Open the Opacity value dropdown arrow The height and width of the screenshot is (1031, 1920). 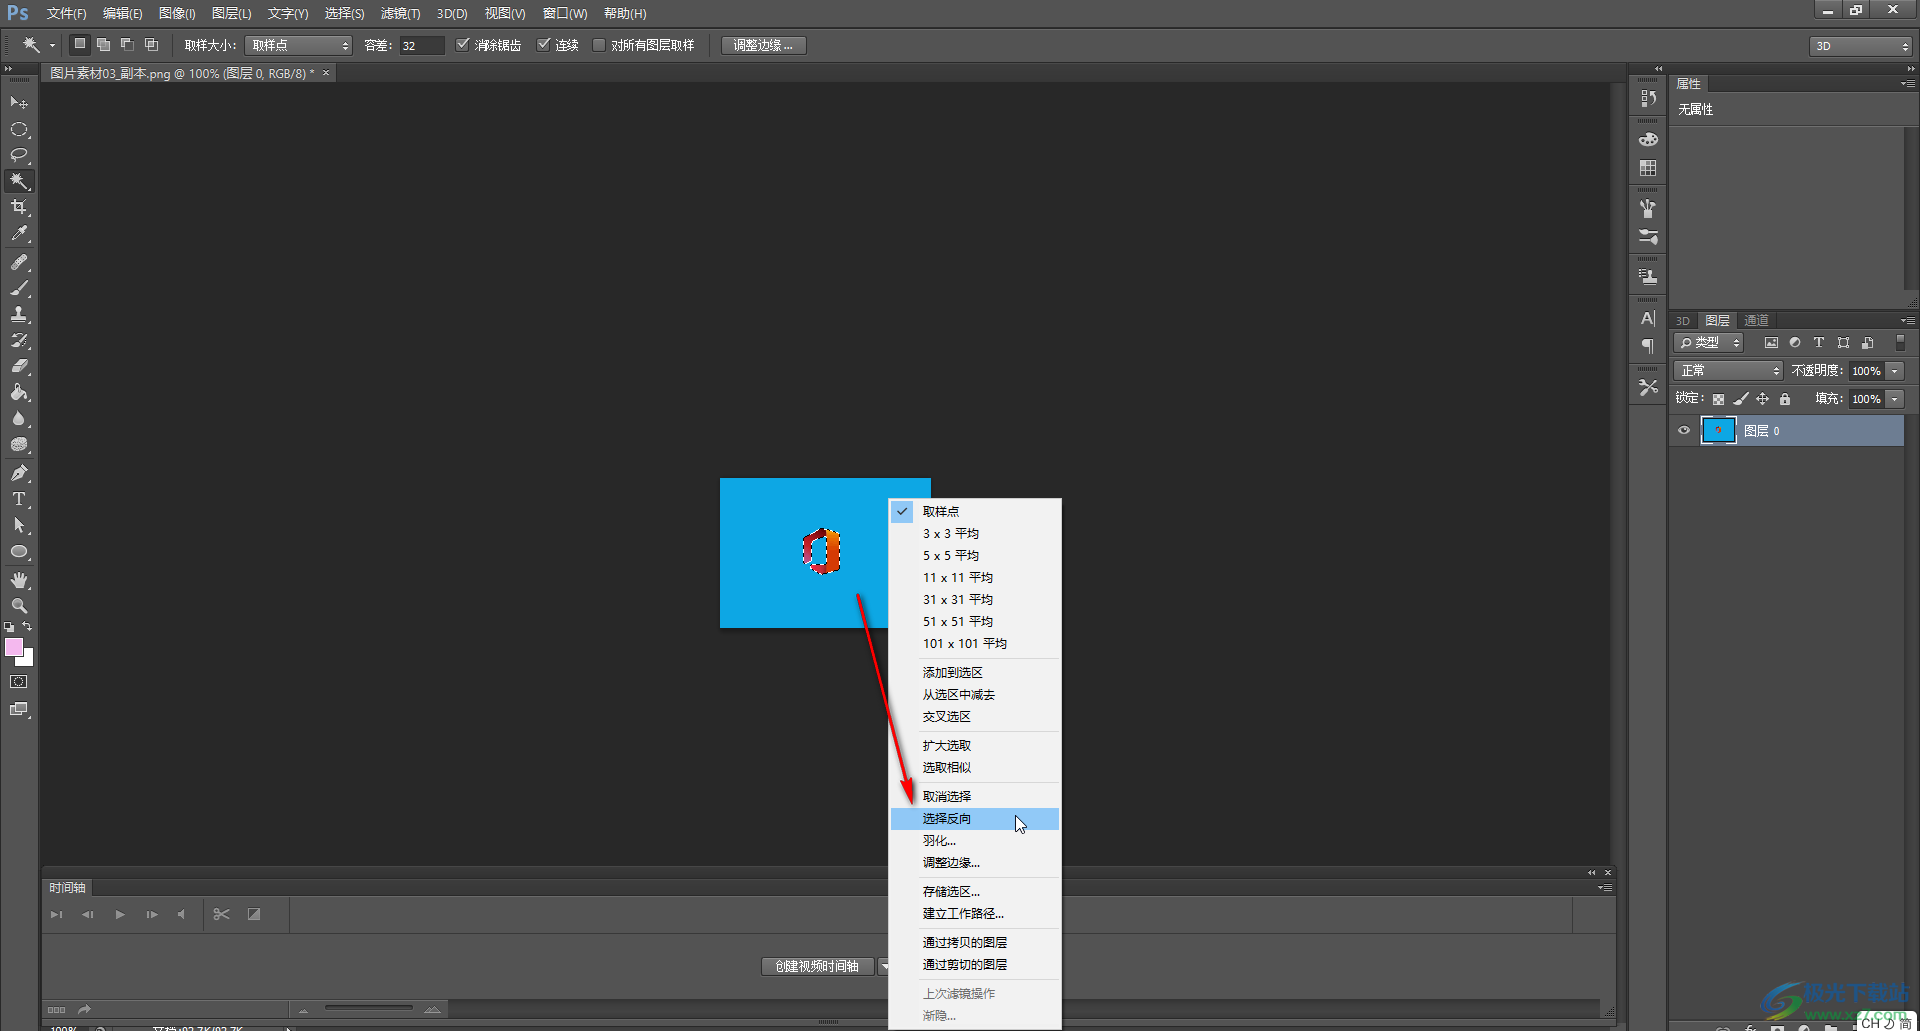[1895, 371]
